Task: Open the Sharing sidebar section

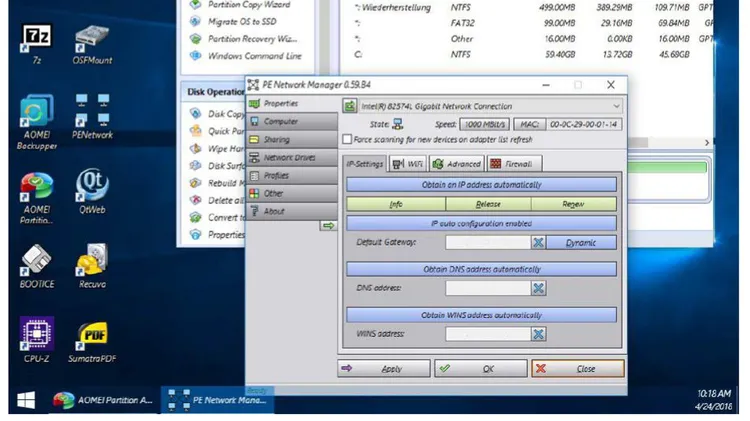Action: pyautogui.click(x=292, y=139)
